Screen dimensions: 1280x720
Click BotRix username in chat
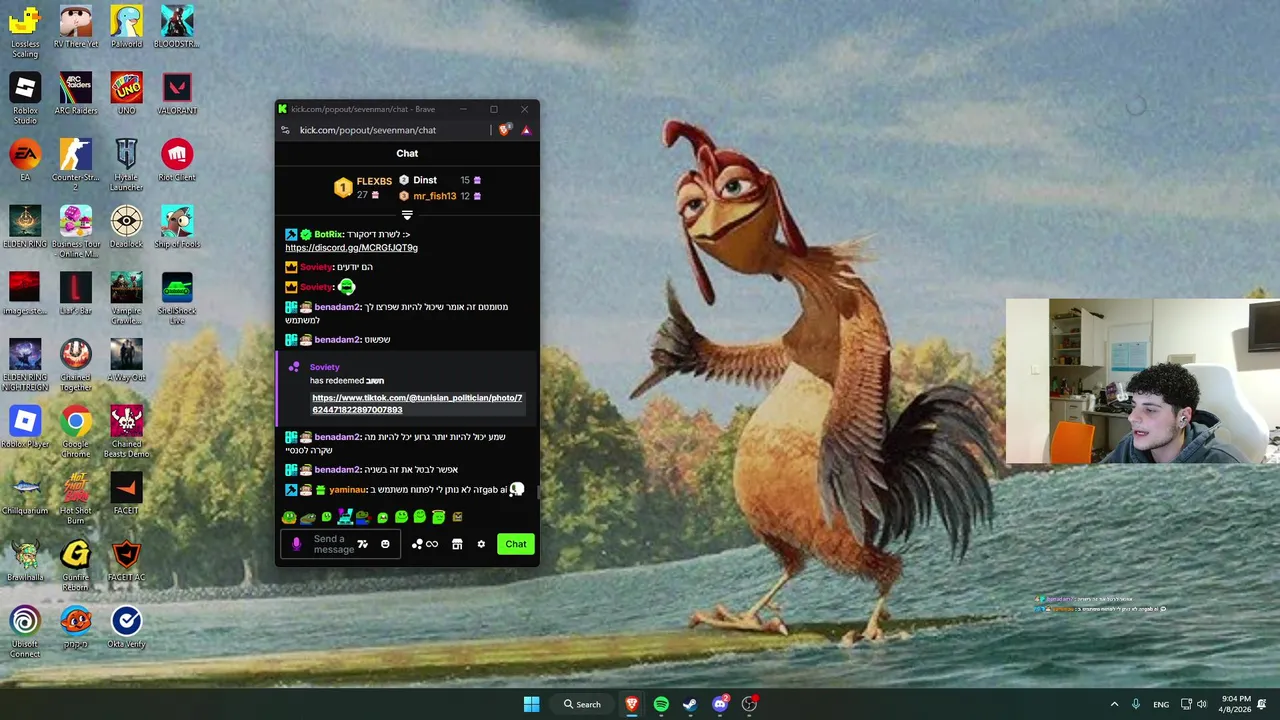[x=329, y=234]
